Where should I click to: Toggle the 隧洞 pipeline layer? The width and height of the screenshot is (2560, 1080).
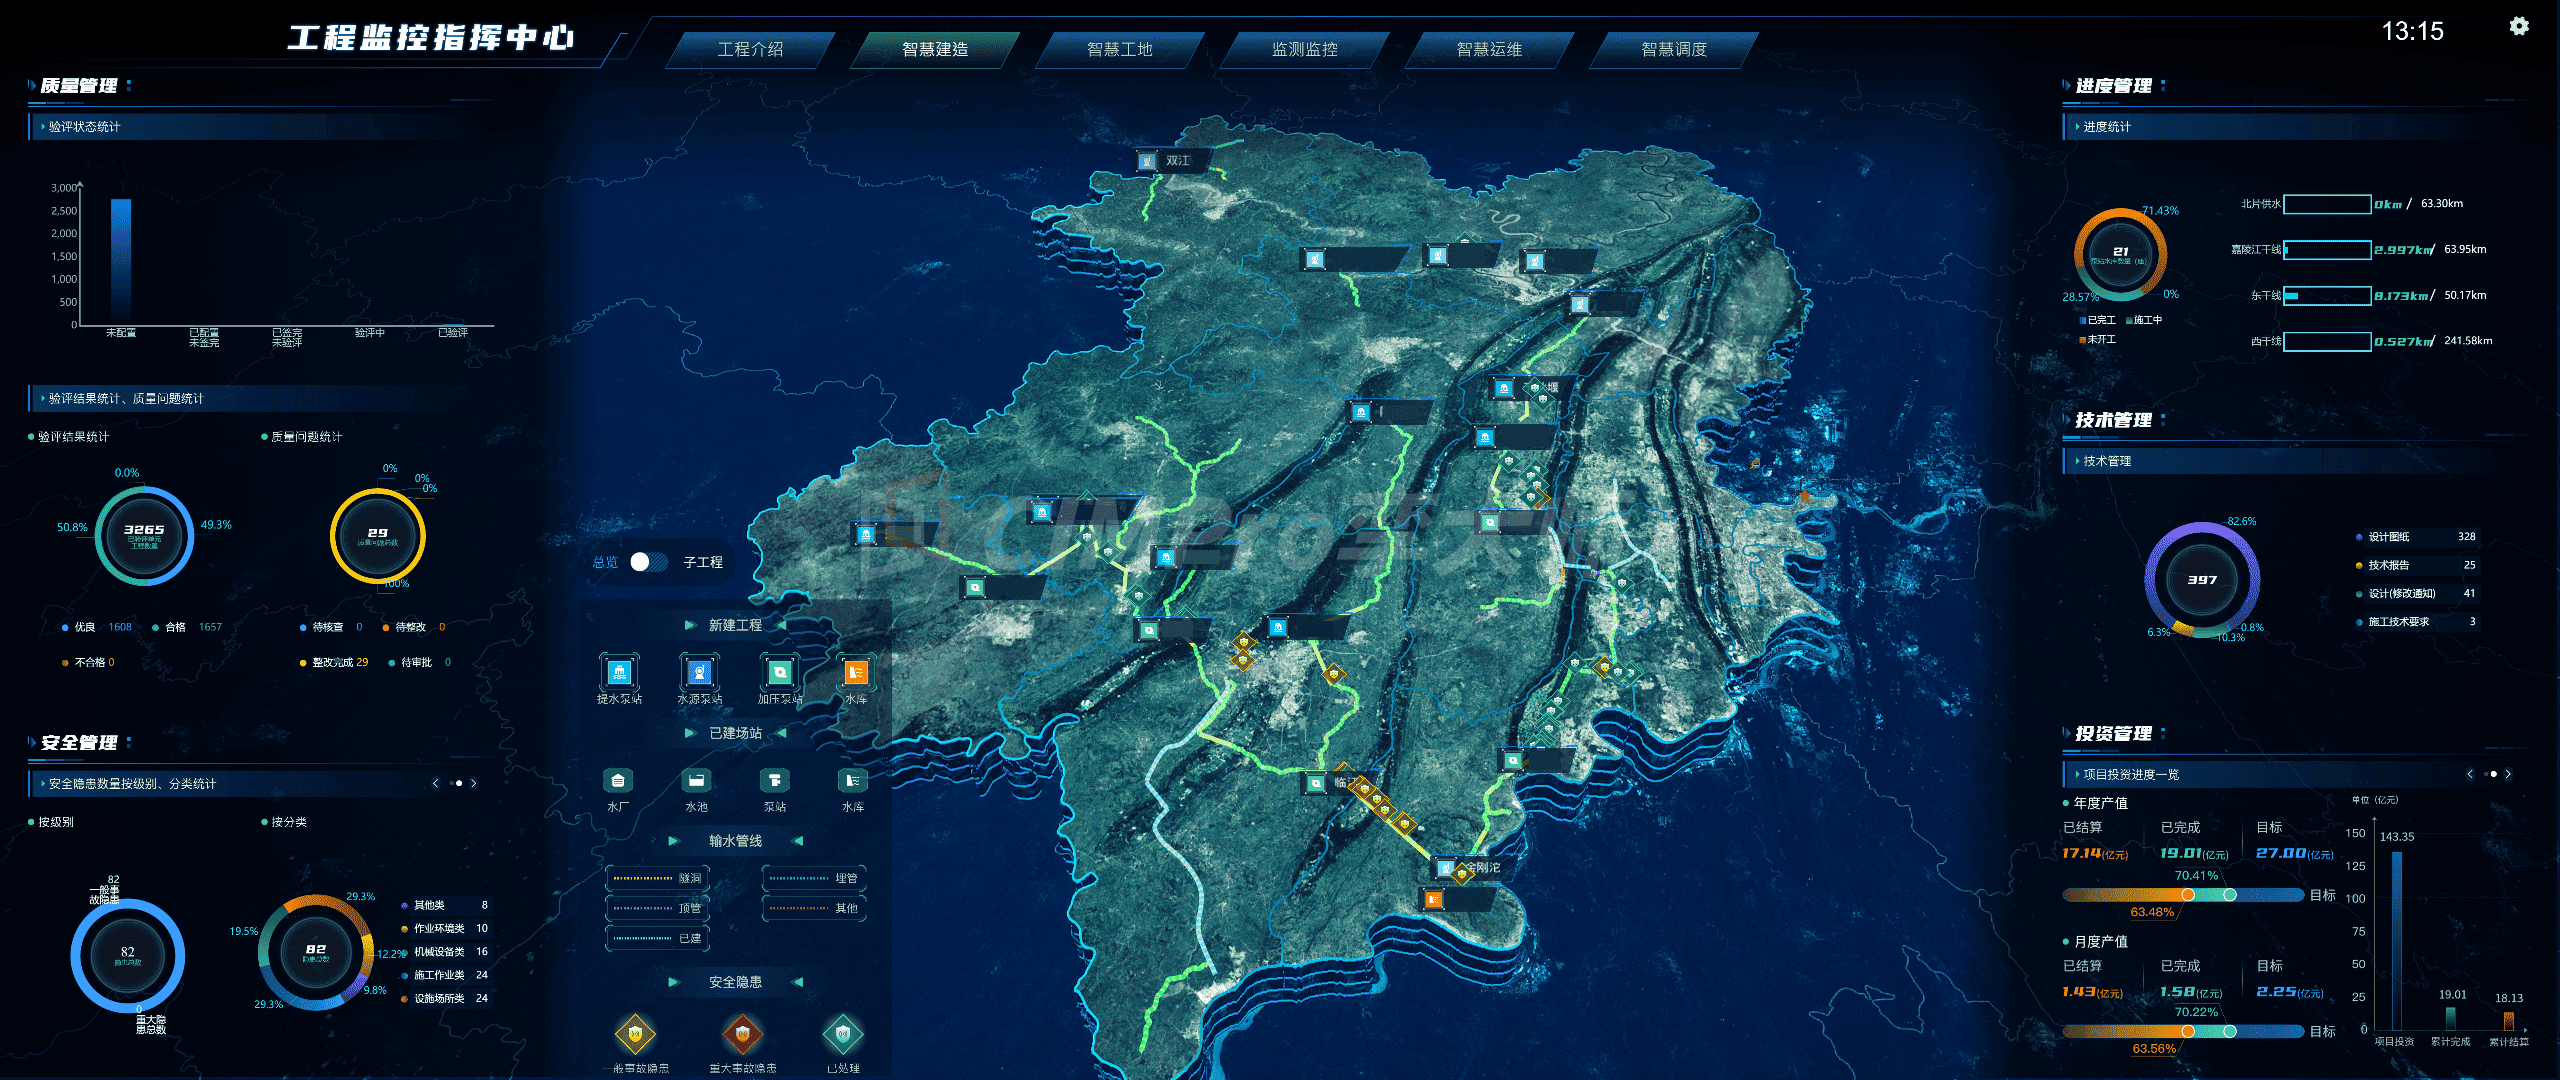coord(657,878)
